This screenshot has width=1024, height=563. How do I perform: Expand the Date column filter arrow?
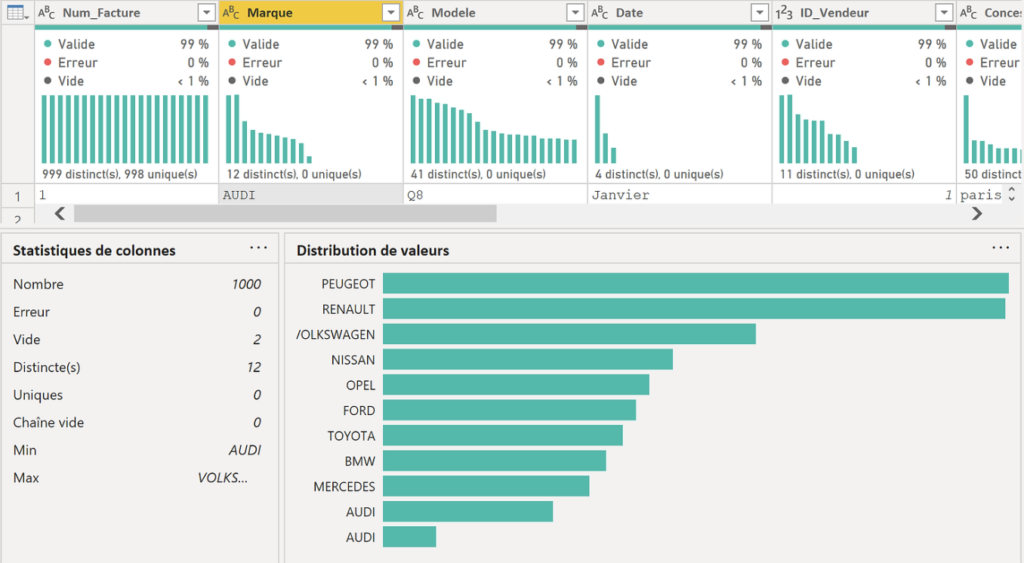[760, 12]
